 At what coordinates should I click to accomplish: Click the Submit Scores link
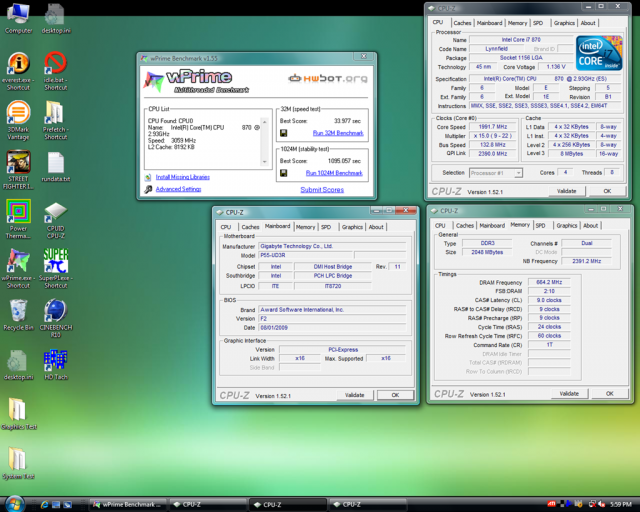pyautogui.click(x=322, y=190)
